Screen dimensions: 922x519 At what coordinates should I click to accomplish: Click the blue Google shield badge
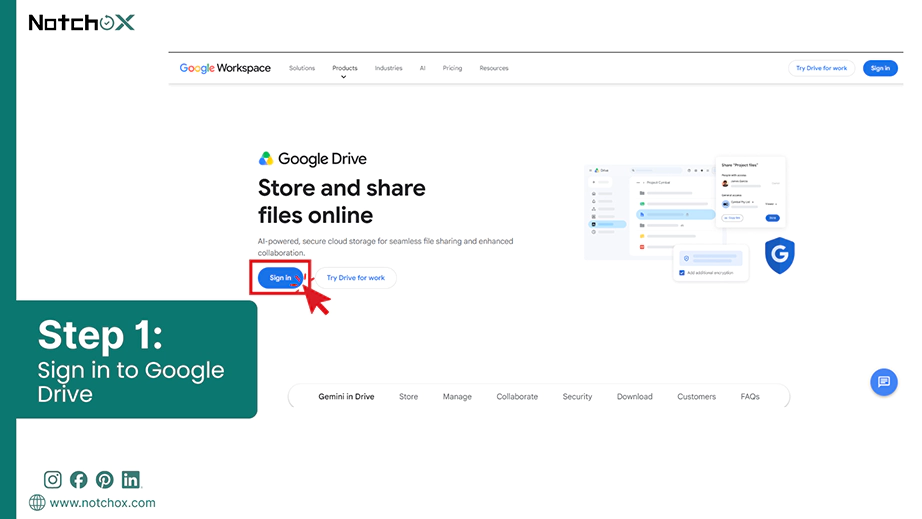(780, 255)
